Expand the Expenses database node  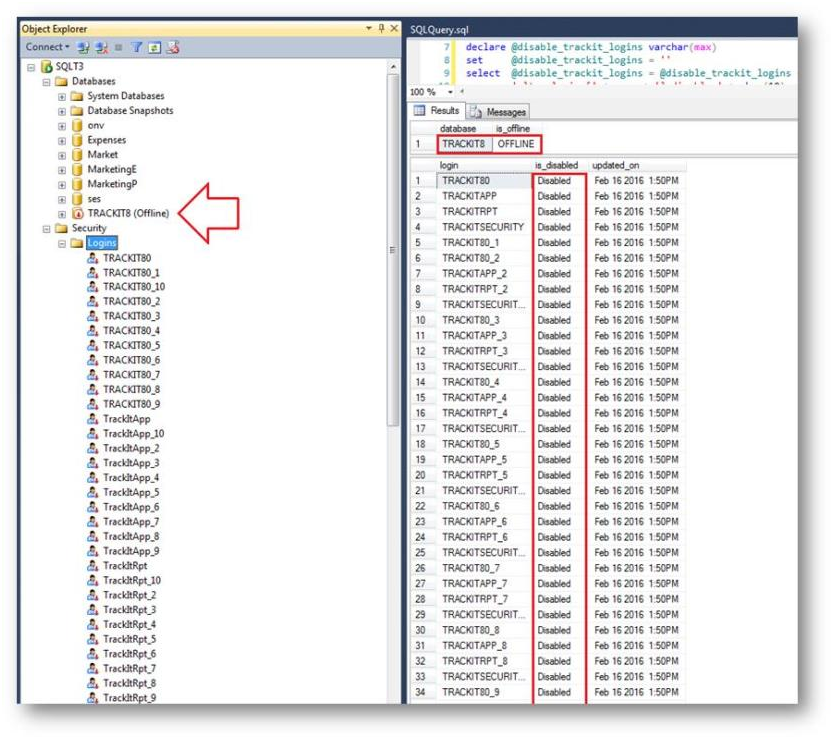[62, 141]
